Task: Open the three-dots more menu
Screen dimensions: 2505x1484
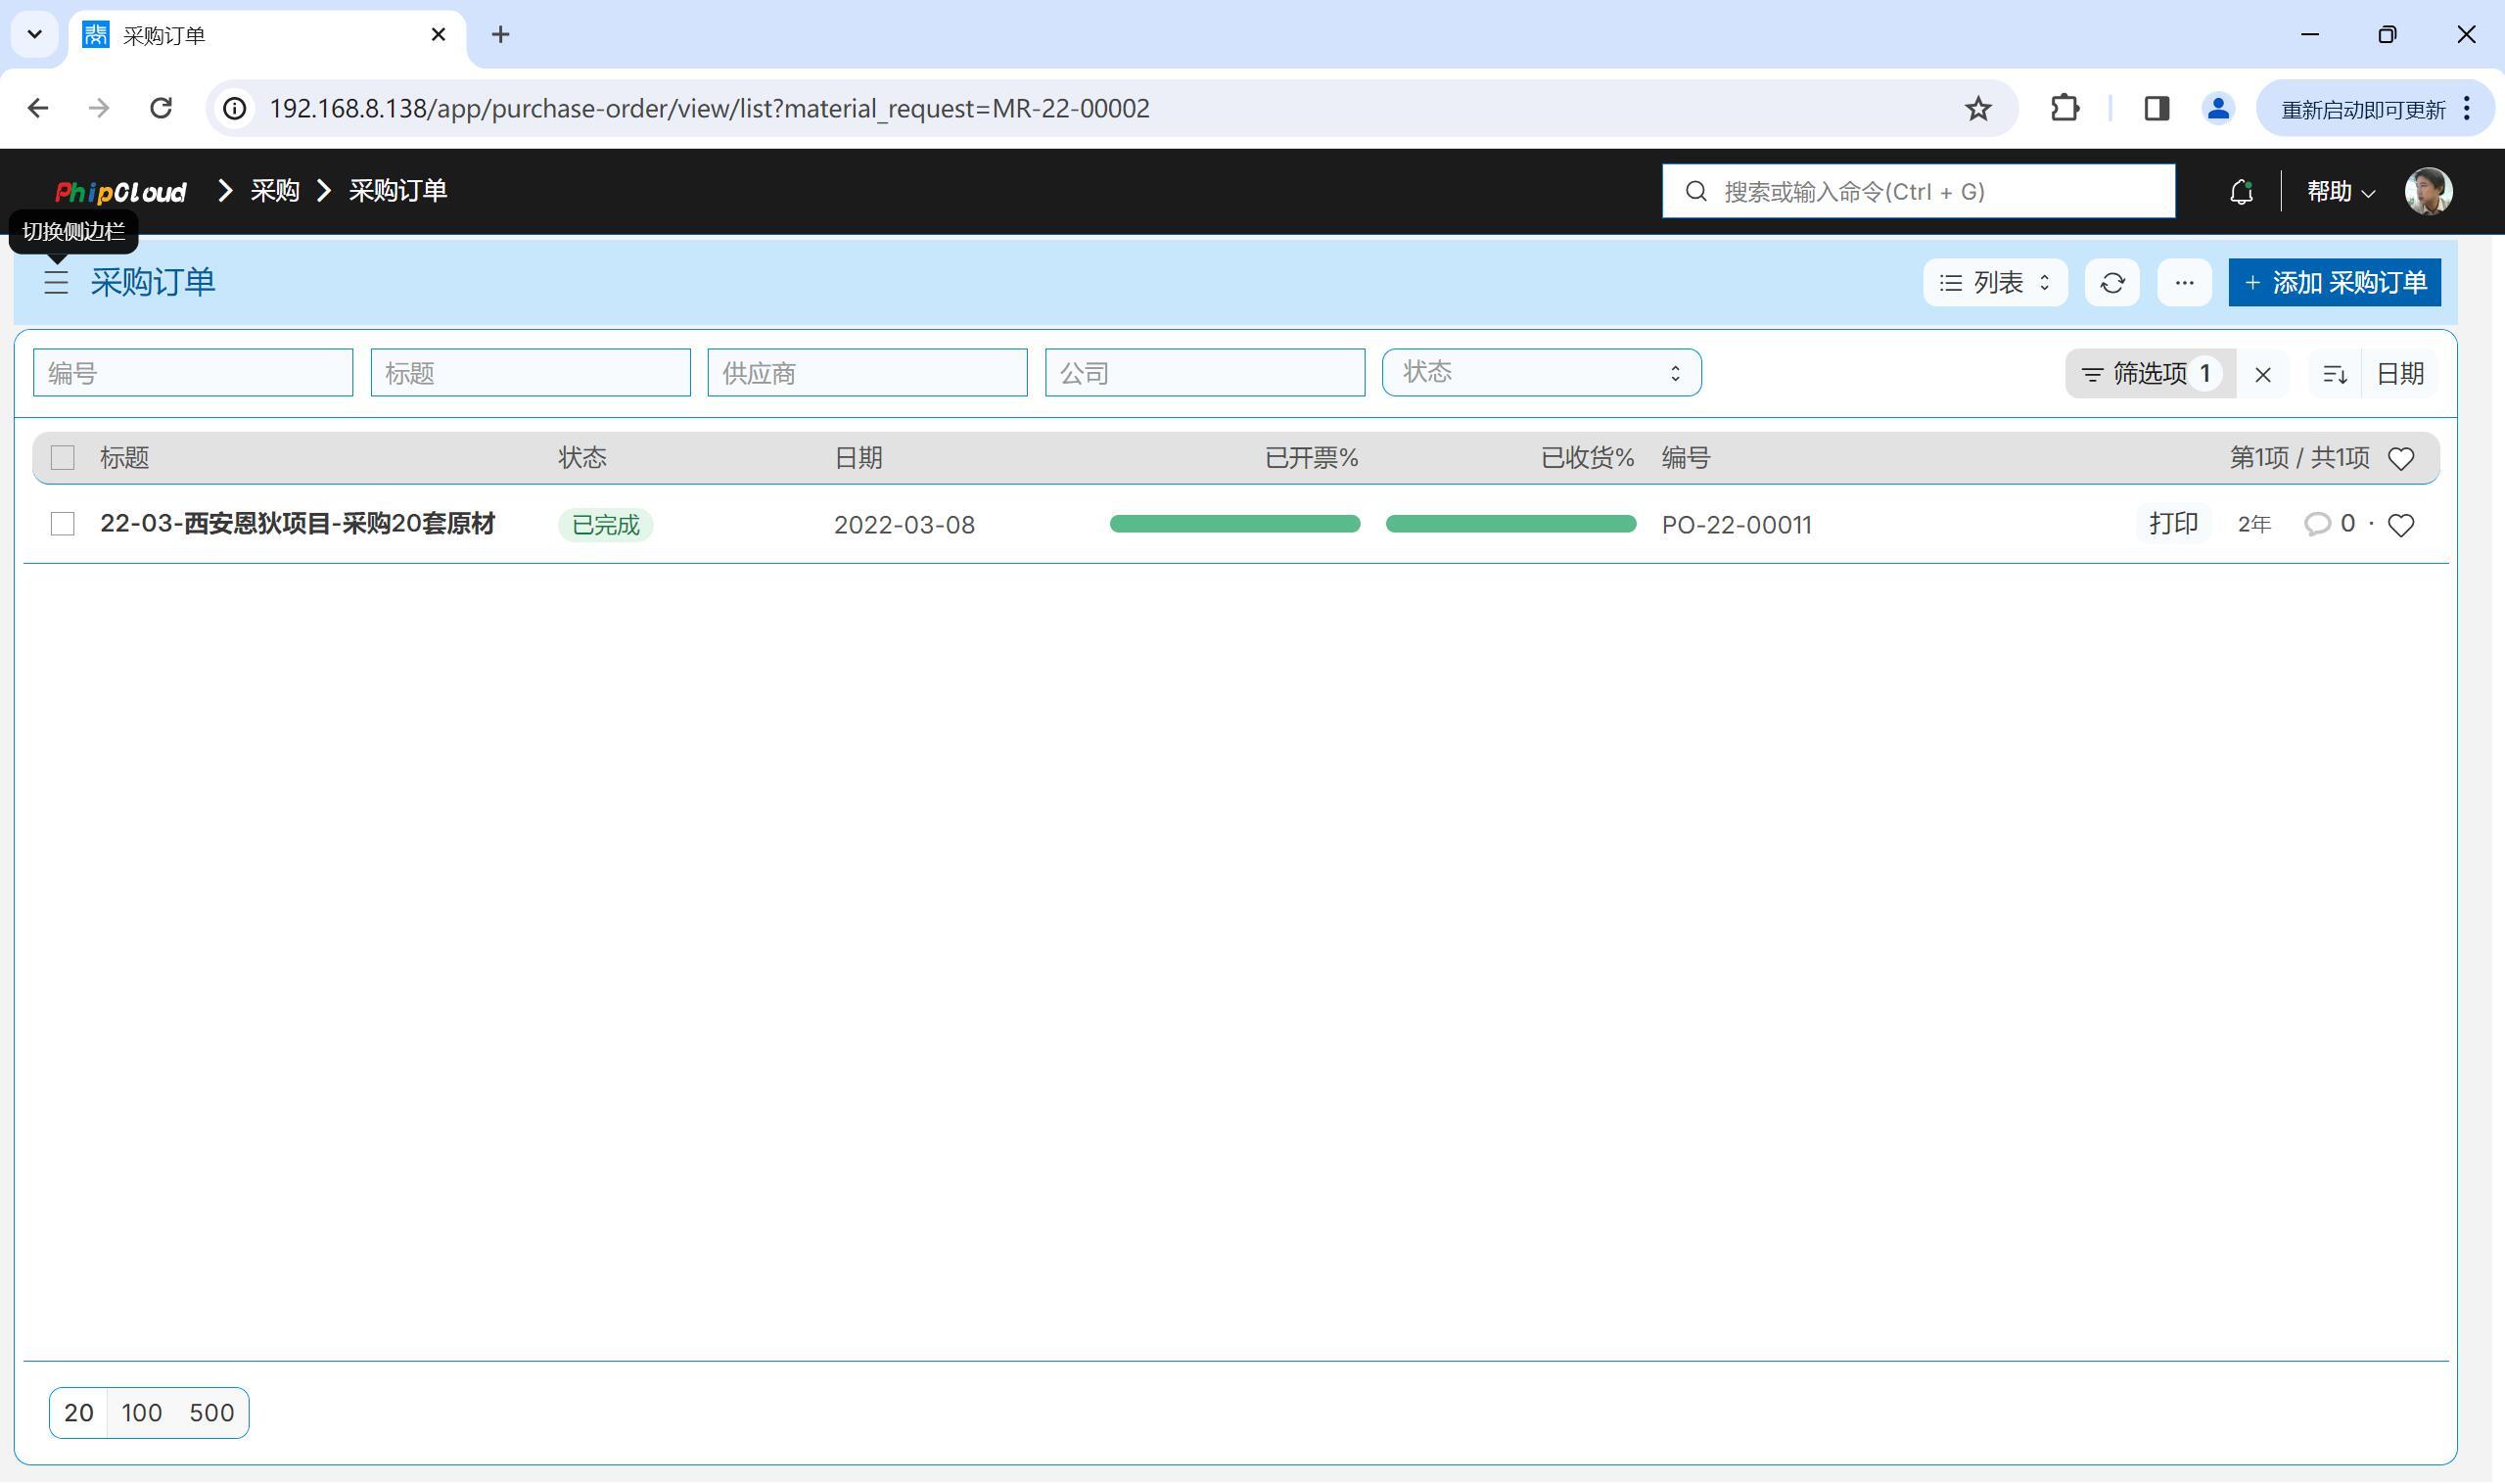Action: 2184,283
